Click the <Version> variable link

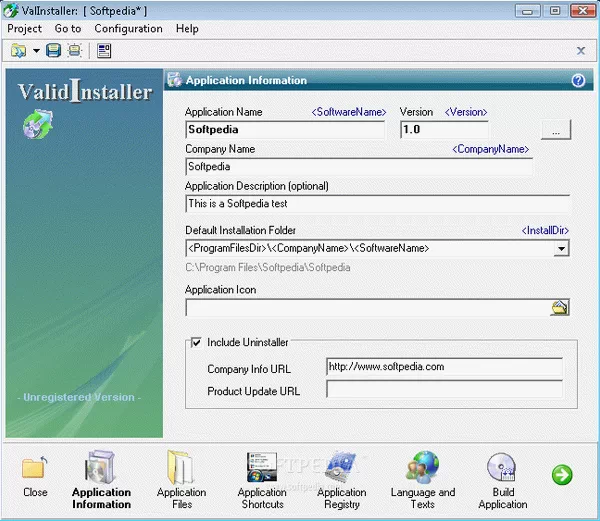coord(466,112)
